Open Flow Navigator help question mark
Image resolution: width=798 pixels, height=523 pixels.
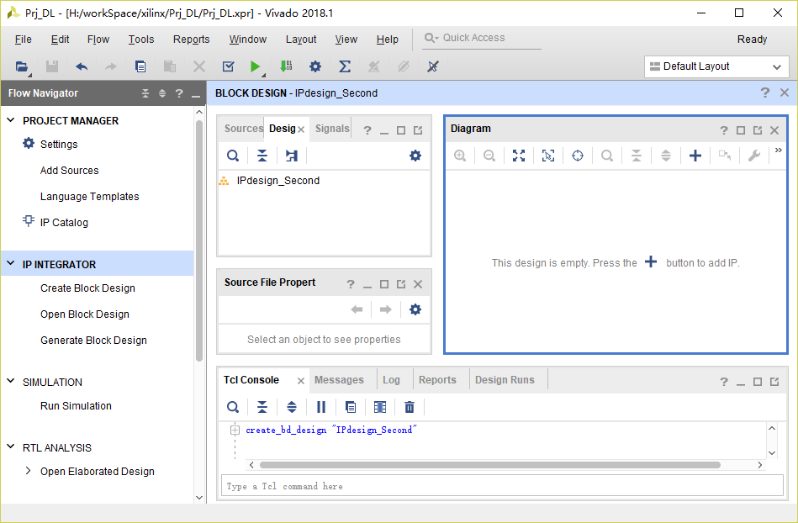click(179, 93)
